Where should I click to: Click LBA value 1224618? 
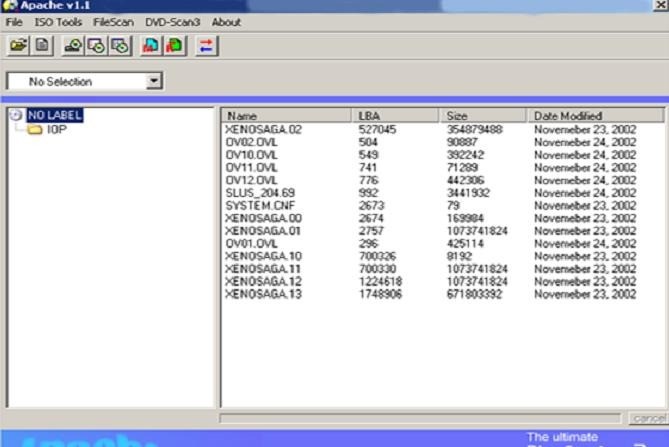tap(380, 282)
